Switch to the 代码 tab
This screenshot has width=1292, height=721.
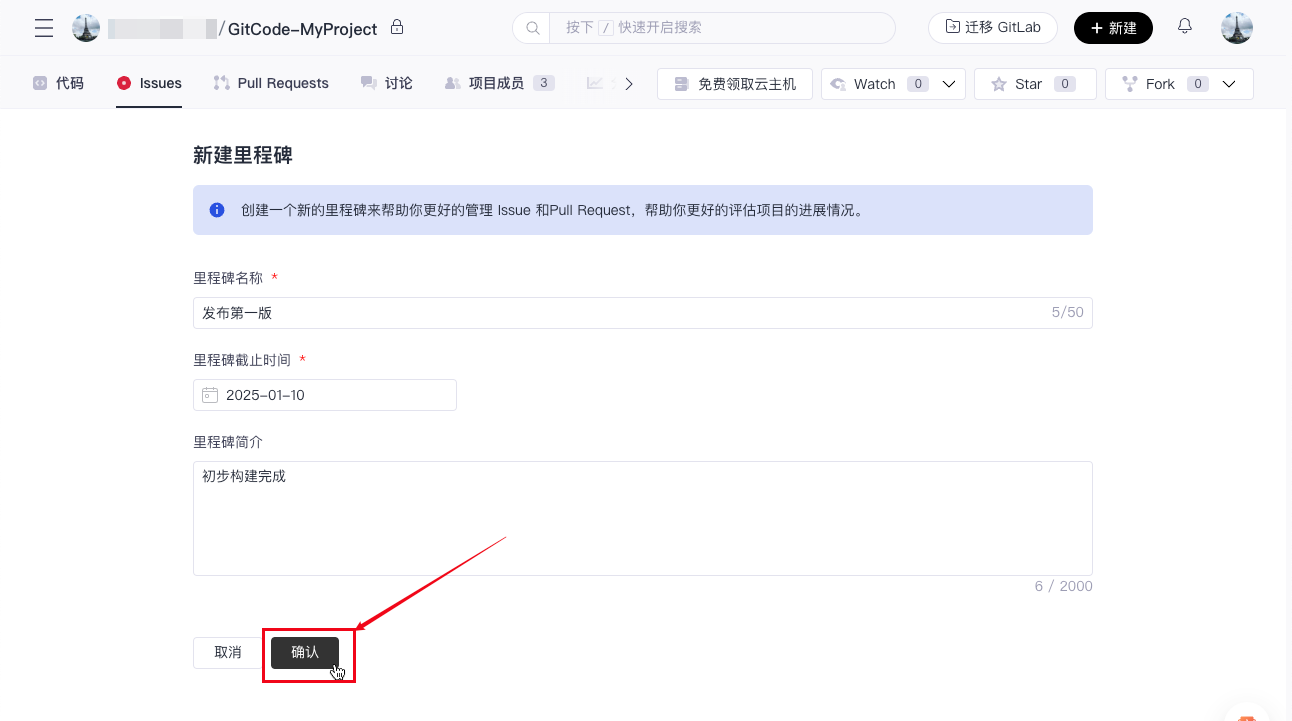click(x=58, y=83)
